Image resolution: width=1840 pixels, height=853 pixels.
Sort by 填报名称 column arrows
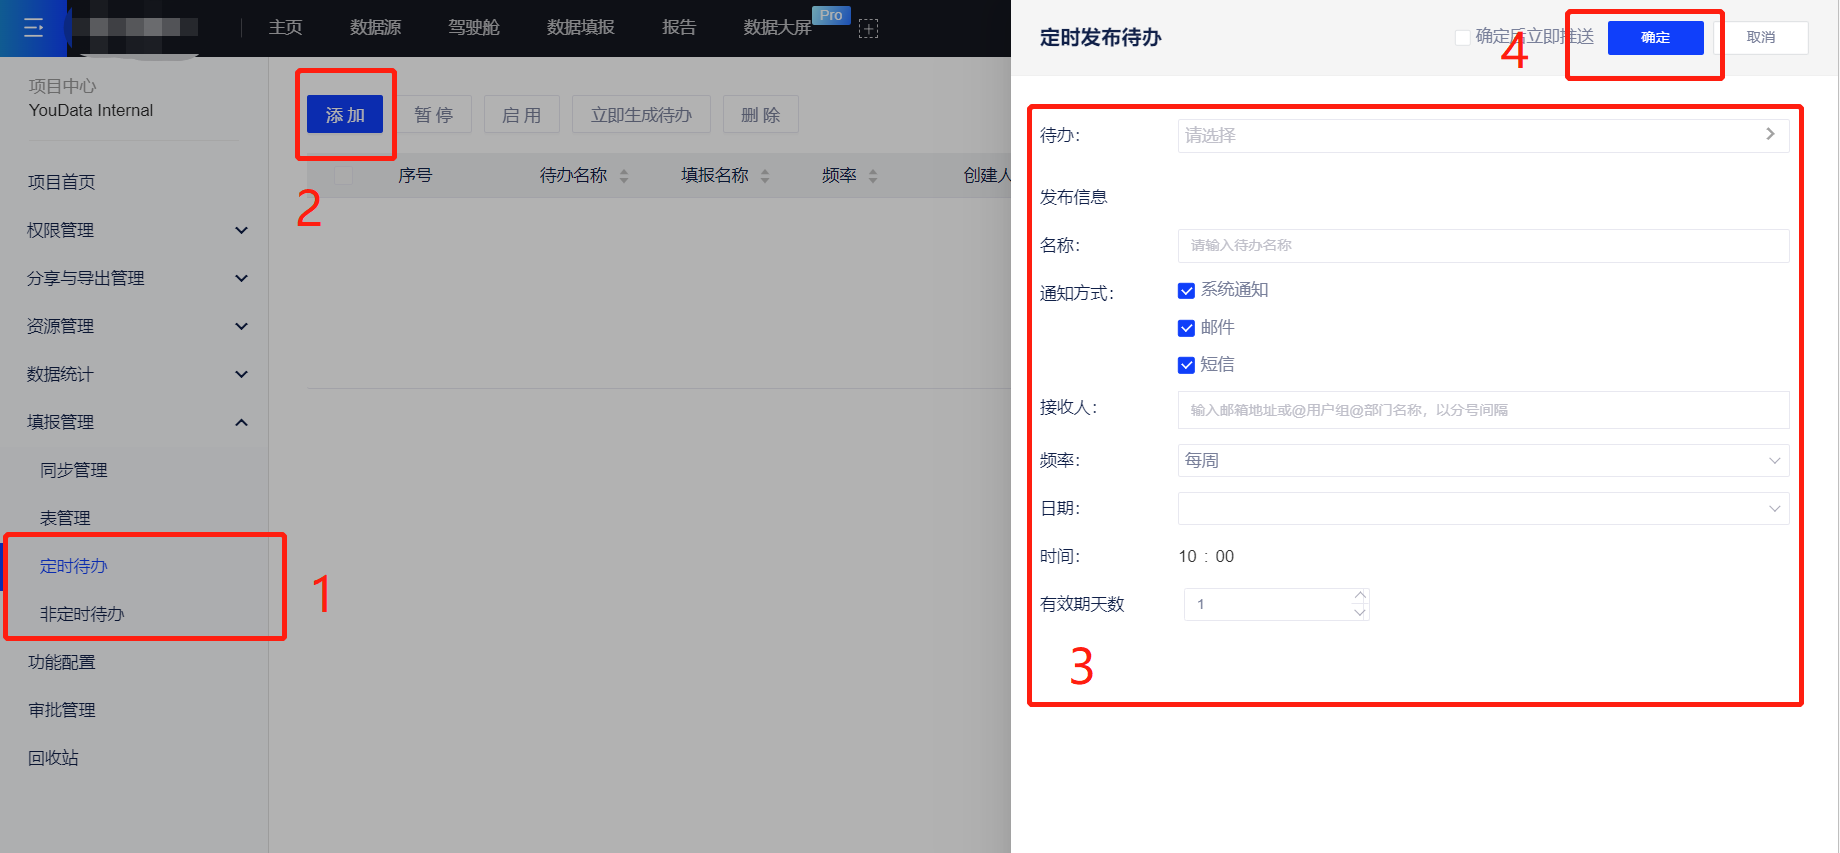[x=765, y=176]
